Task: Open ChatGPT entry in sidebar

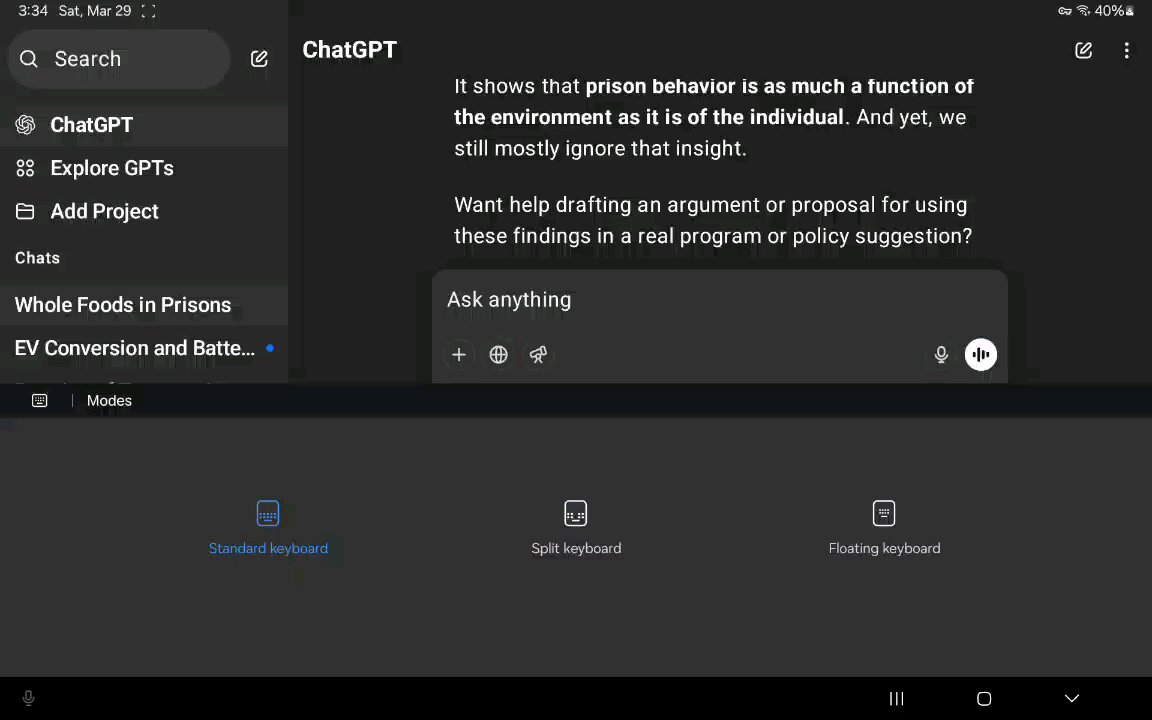Action: pos(144,125)
